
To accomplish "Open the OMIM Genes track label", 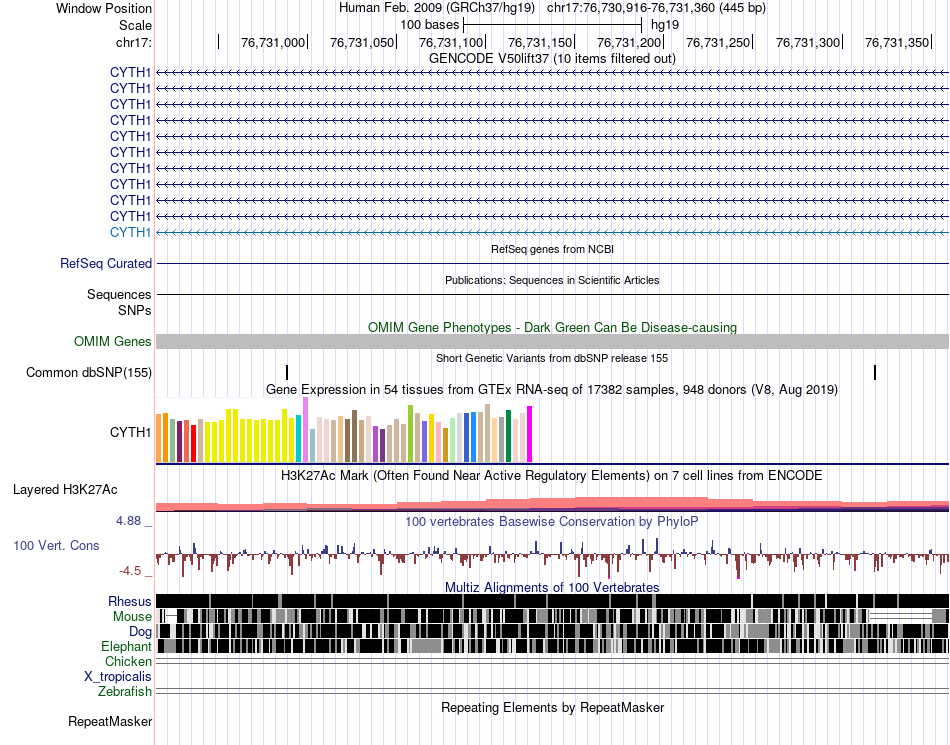I will [x=113, y=342].
